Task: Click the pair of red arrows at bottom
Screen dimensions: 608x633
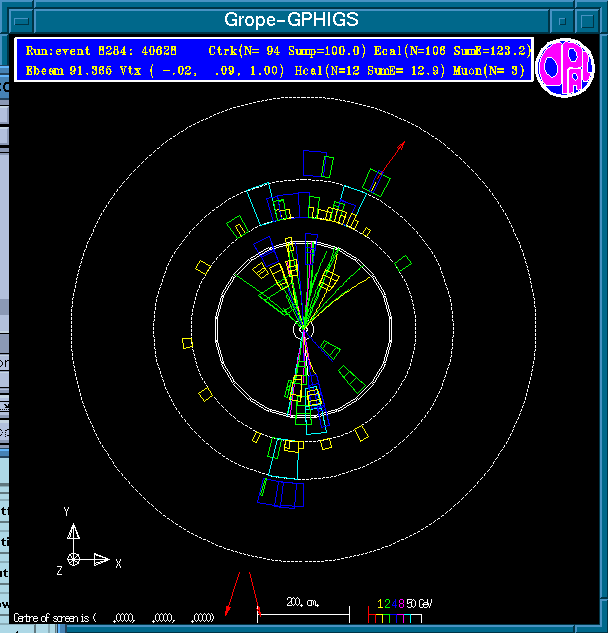Action: (x=240, y=594)
